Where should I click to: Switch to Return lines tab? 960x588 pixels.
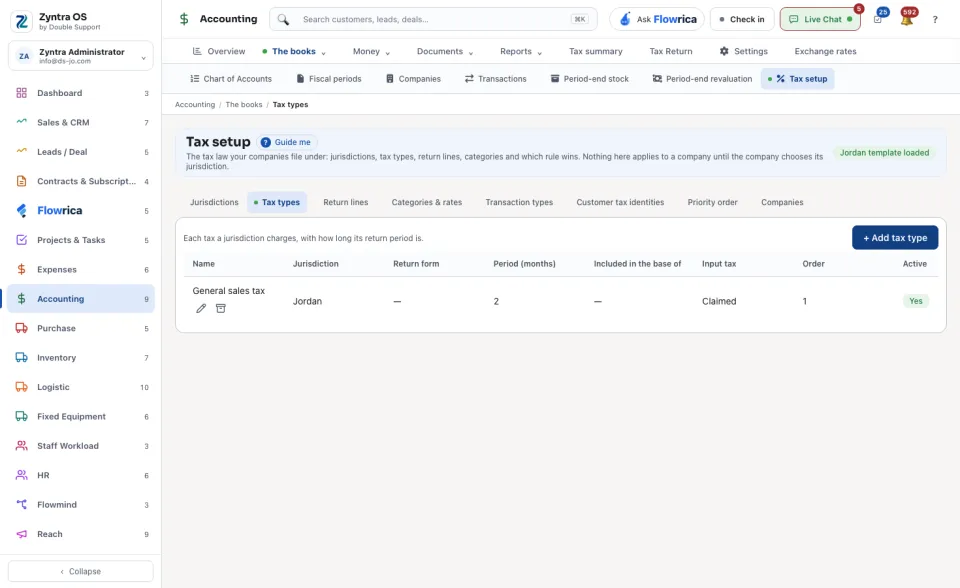tap(345, 202)
